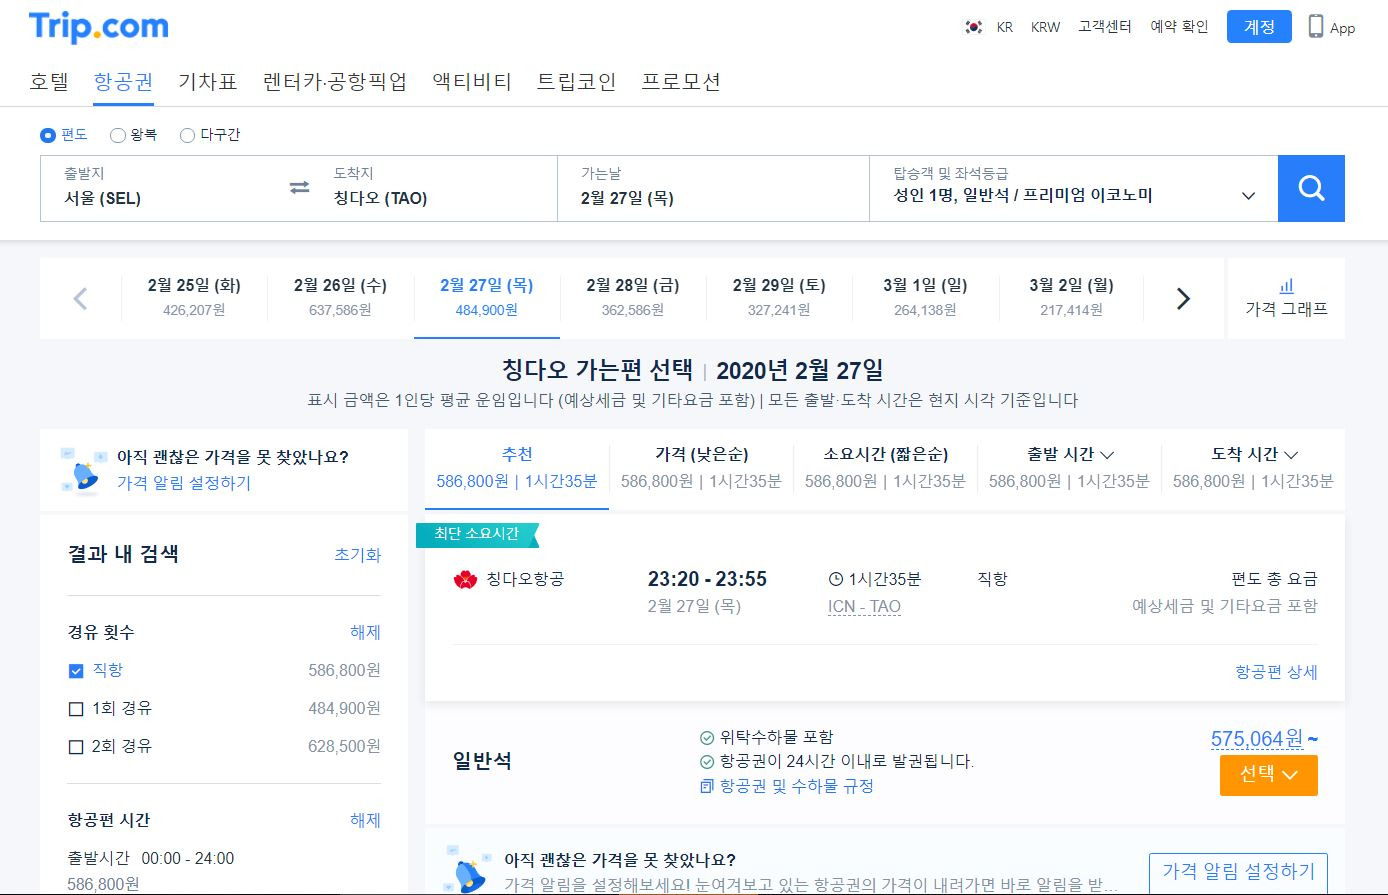The image size is (1388, 895).
Task: Open the 가격 그래프 chart icon
Action: click(1286, 286)
